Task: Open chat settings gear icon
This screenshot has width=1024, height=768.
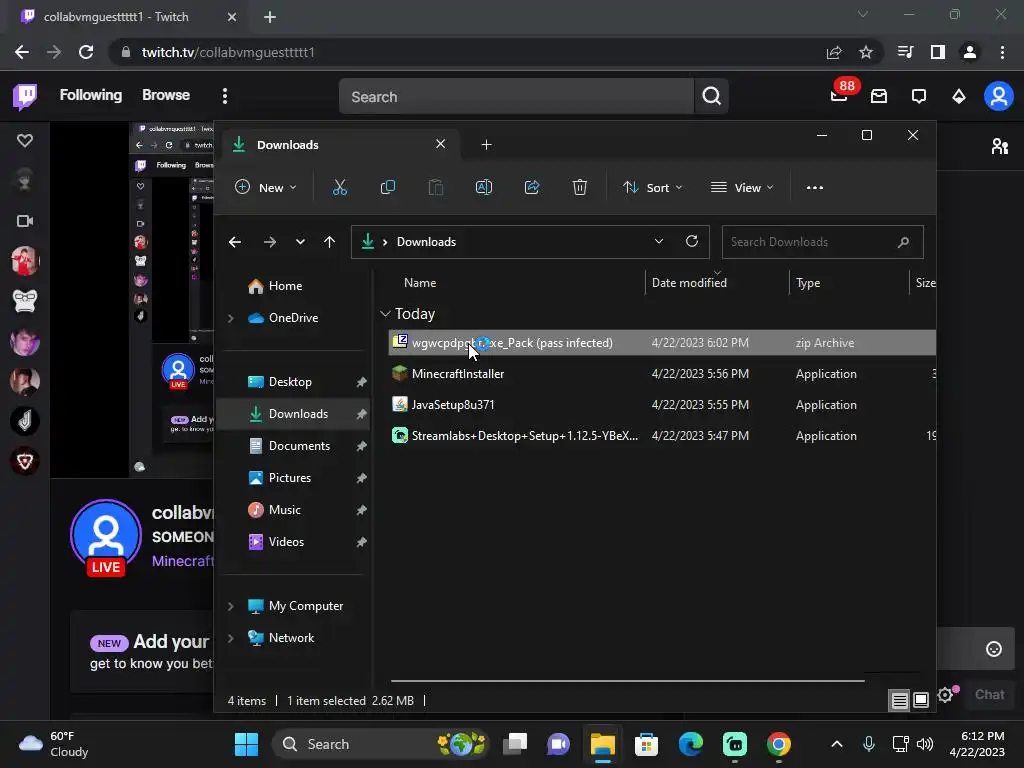Action: coord(945,695)
